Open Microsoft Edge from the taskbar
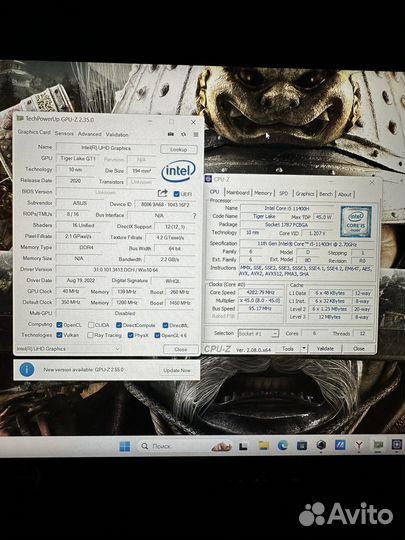This screenshot has height=540, width=405. 283,446
